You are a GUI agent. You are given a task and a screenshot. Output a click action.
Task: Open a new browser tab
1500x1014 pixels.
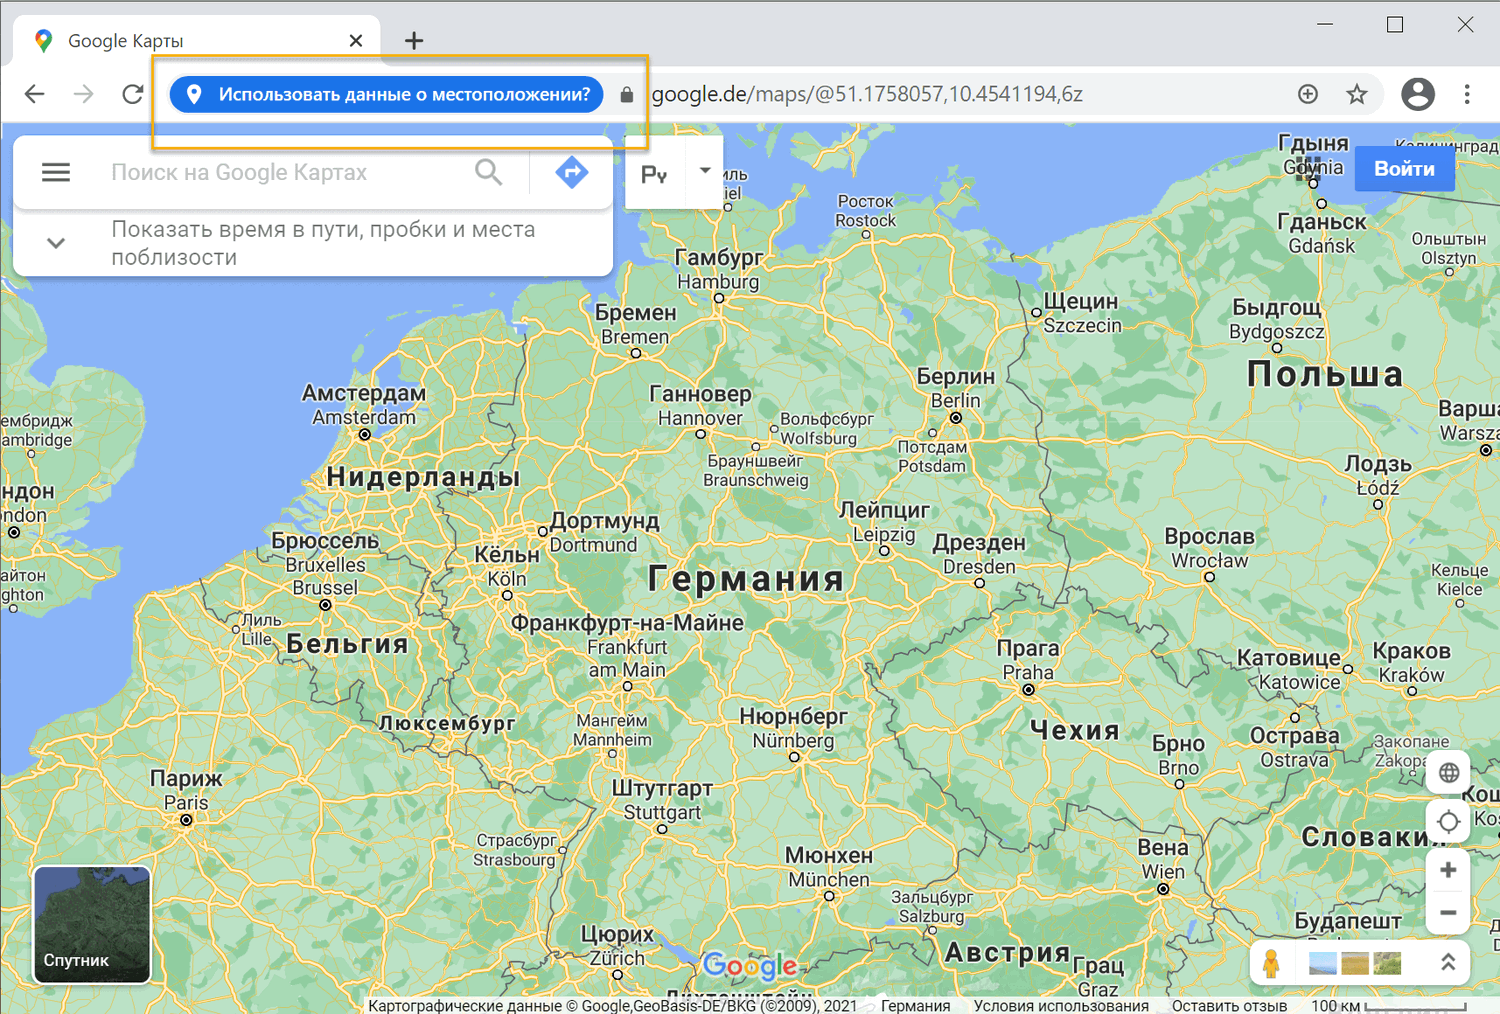(x=414, y=41)
